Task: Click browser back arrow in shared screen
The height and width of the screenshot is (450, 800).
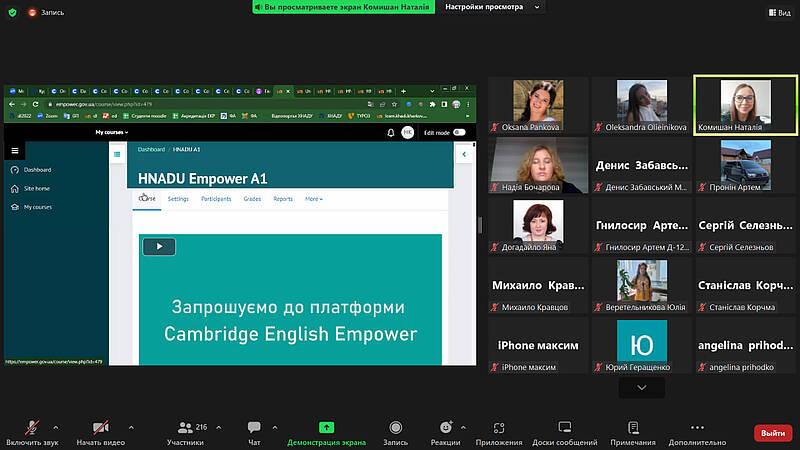Action: point(12,104)
